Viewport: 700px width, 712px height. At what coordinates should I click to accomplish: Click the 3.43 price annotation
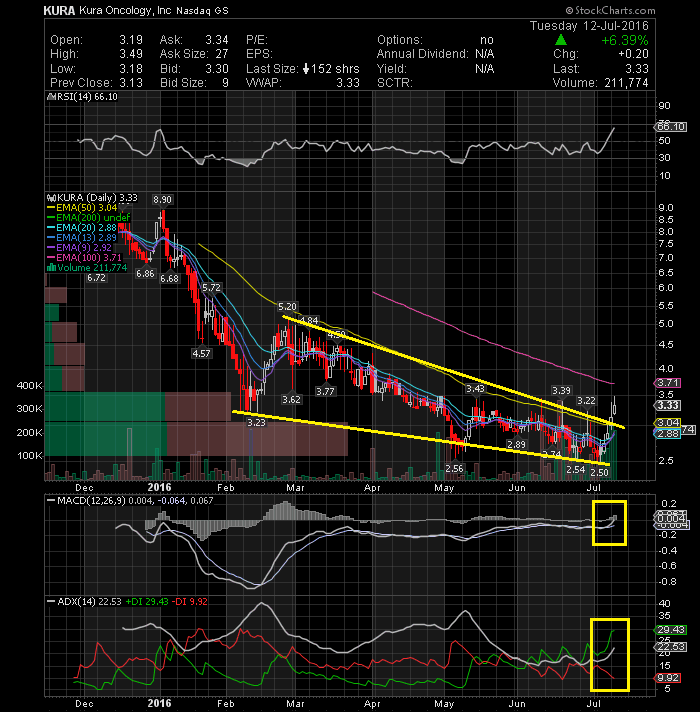(475, 389)
